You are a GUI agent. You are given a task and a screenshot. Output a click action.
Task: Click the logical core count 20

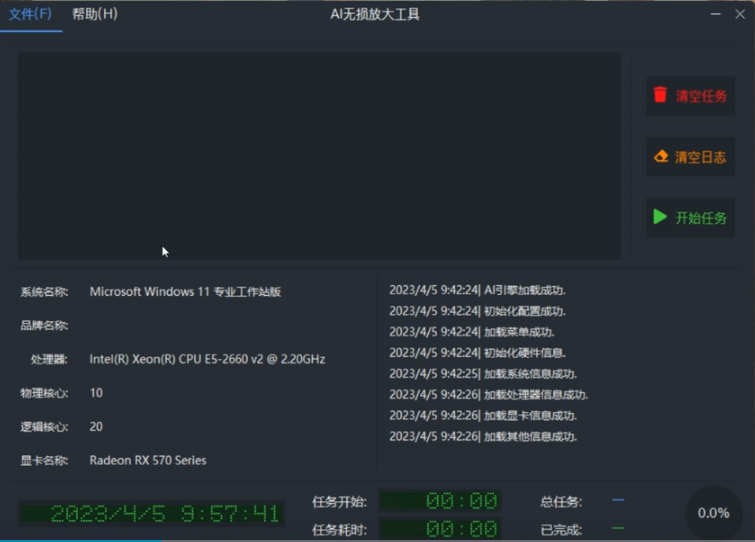(x=96, y=426)
